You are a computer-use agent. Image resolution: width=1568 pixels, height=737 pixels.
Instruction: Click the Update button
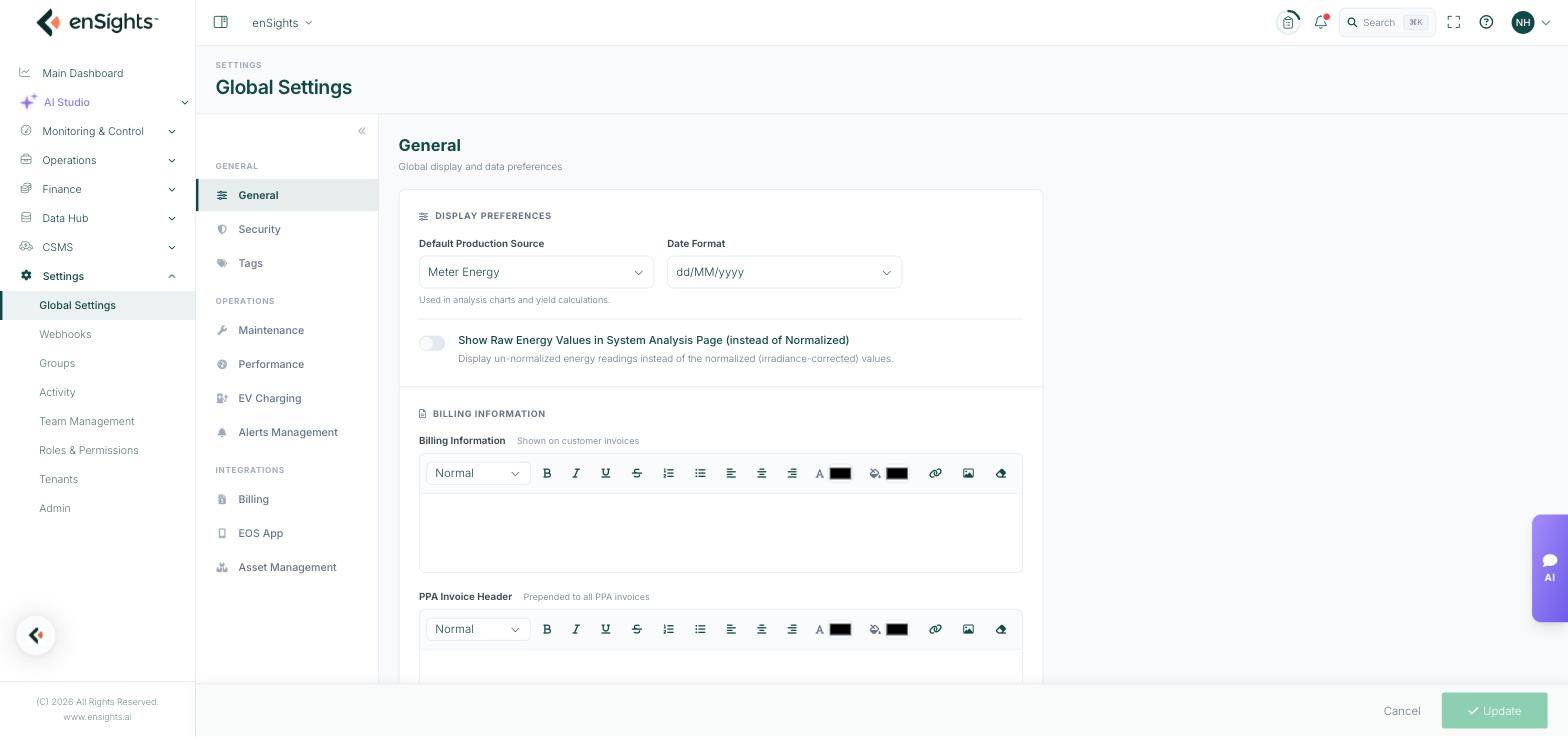click(x=1494, y=711)
